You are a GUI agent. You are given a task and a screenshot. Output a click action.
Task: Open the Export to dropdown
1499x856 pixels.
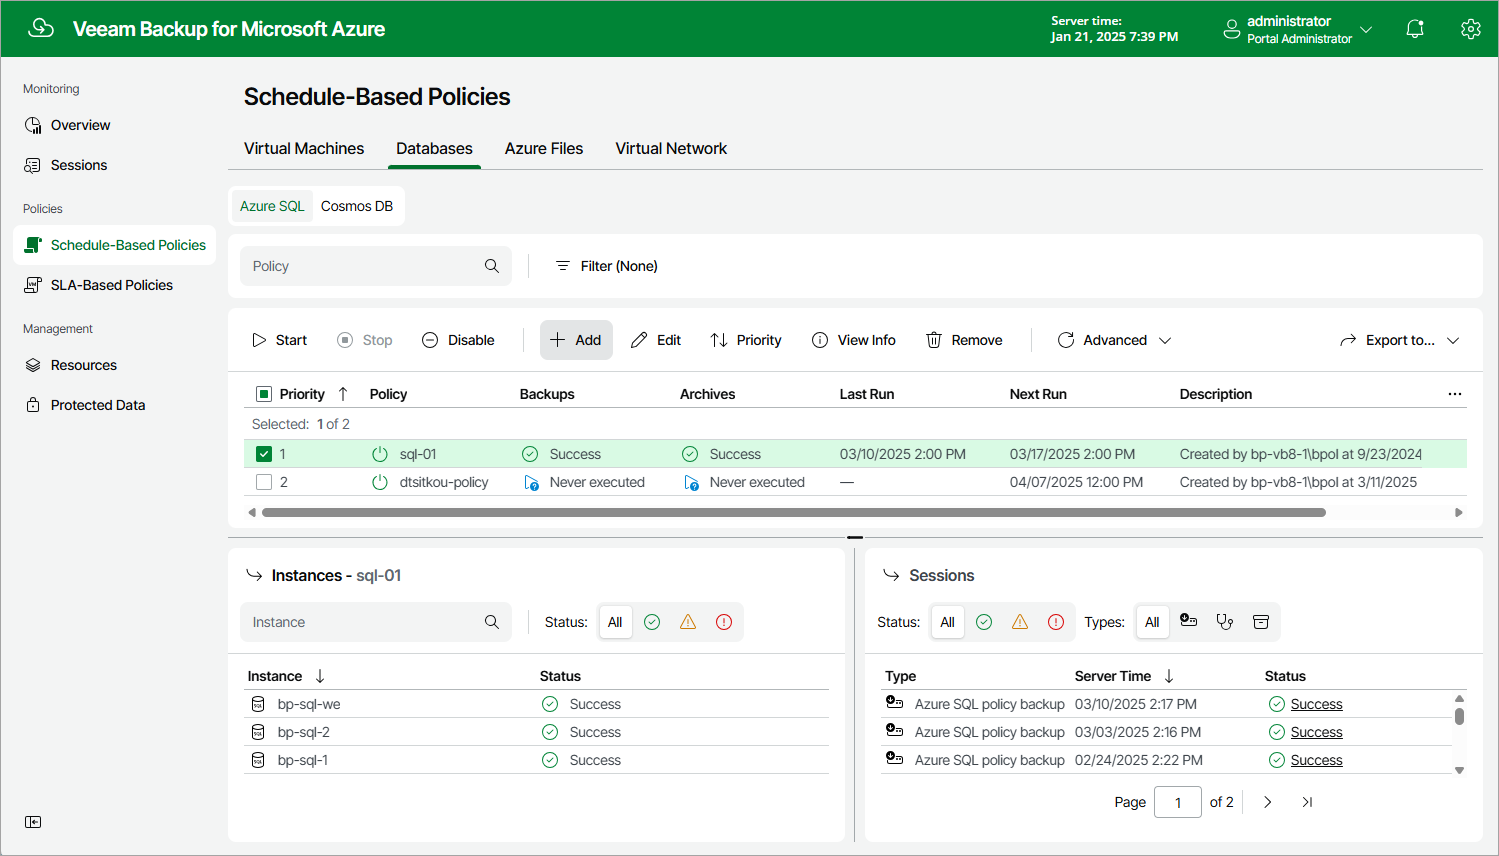pyautogui.click(x=1399, y=340)
